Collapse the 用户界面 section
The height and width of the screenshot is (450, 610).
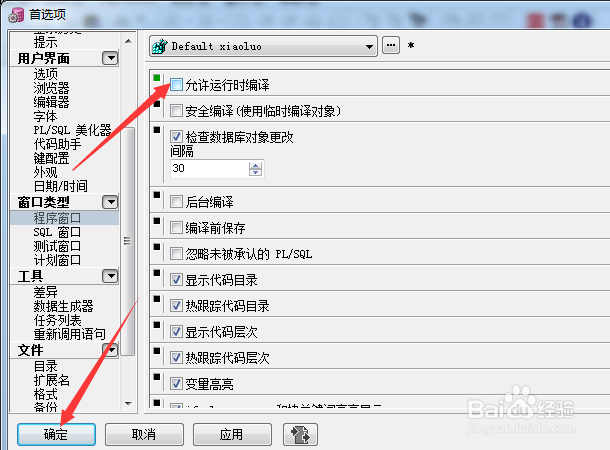(x=110, y=58)
